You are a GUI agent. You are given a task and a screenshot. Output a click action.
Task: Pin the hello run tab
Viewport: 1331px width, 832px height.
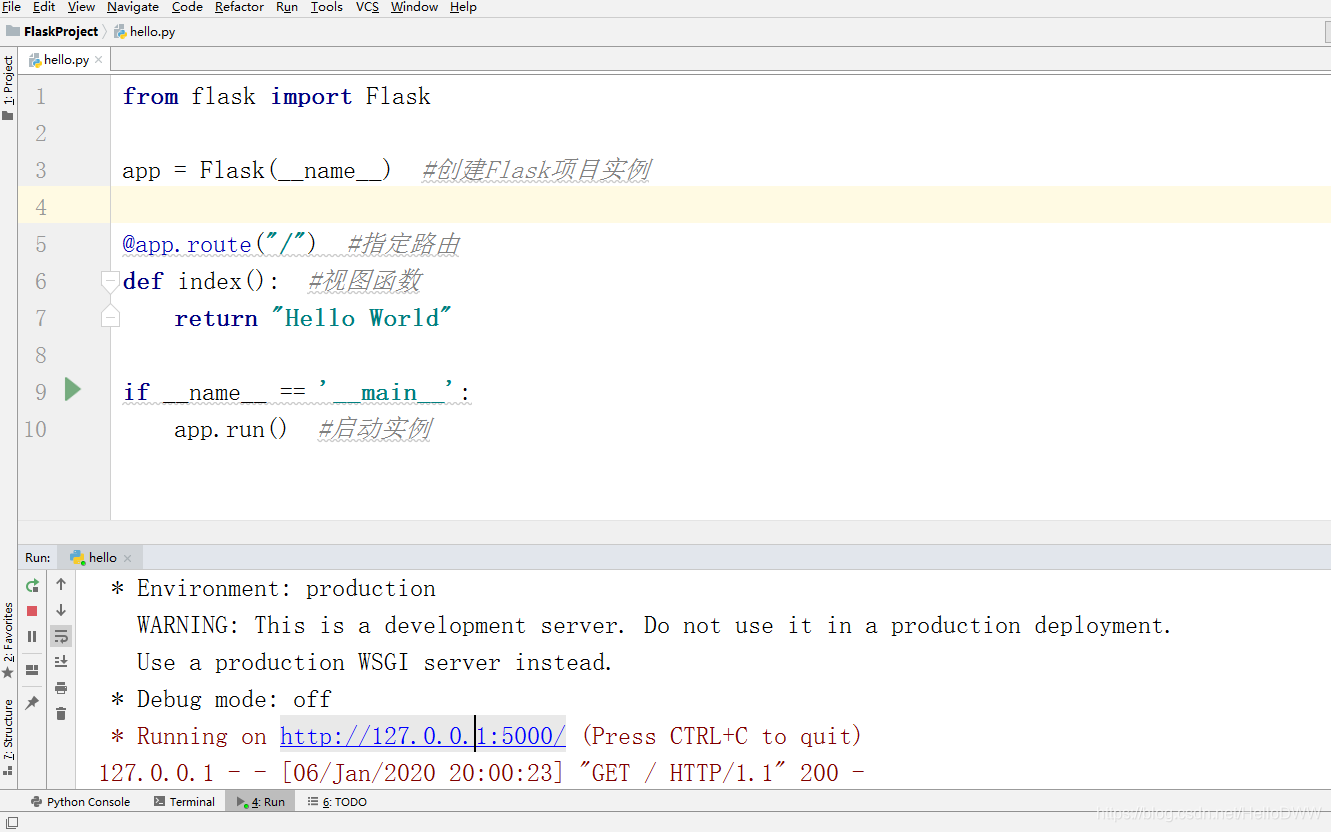coord(32,703)
